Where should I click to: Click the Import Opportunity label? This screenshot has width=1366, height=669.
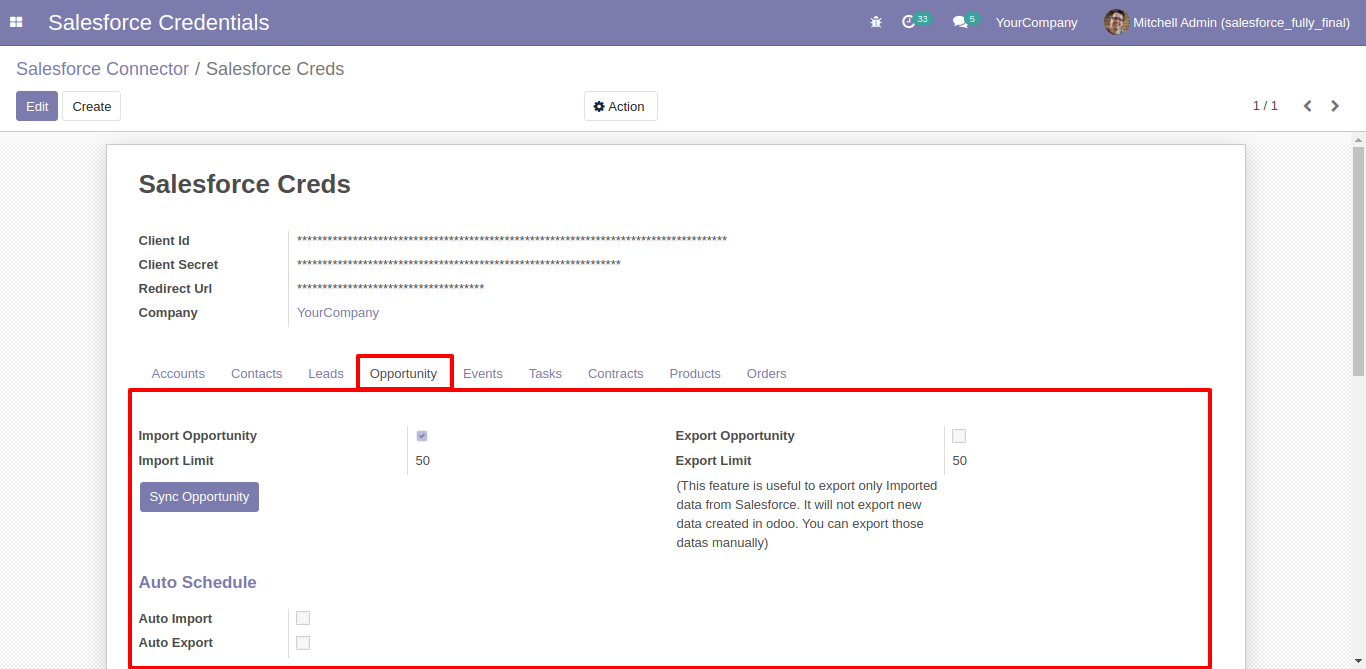(198, 436)
